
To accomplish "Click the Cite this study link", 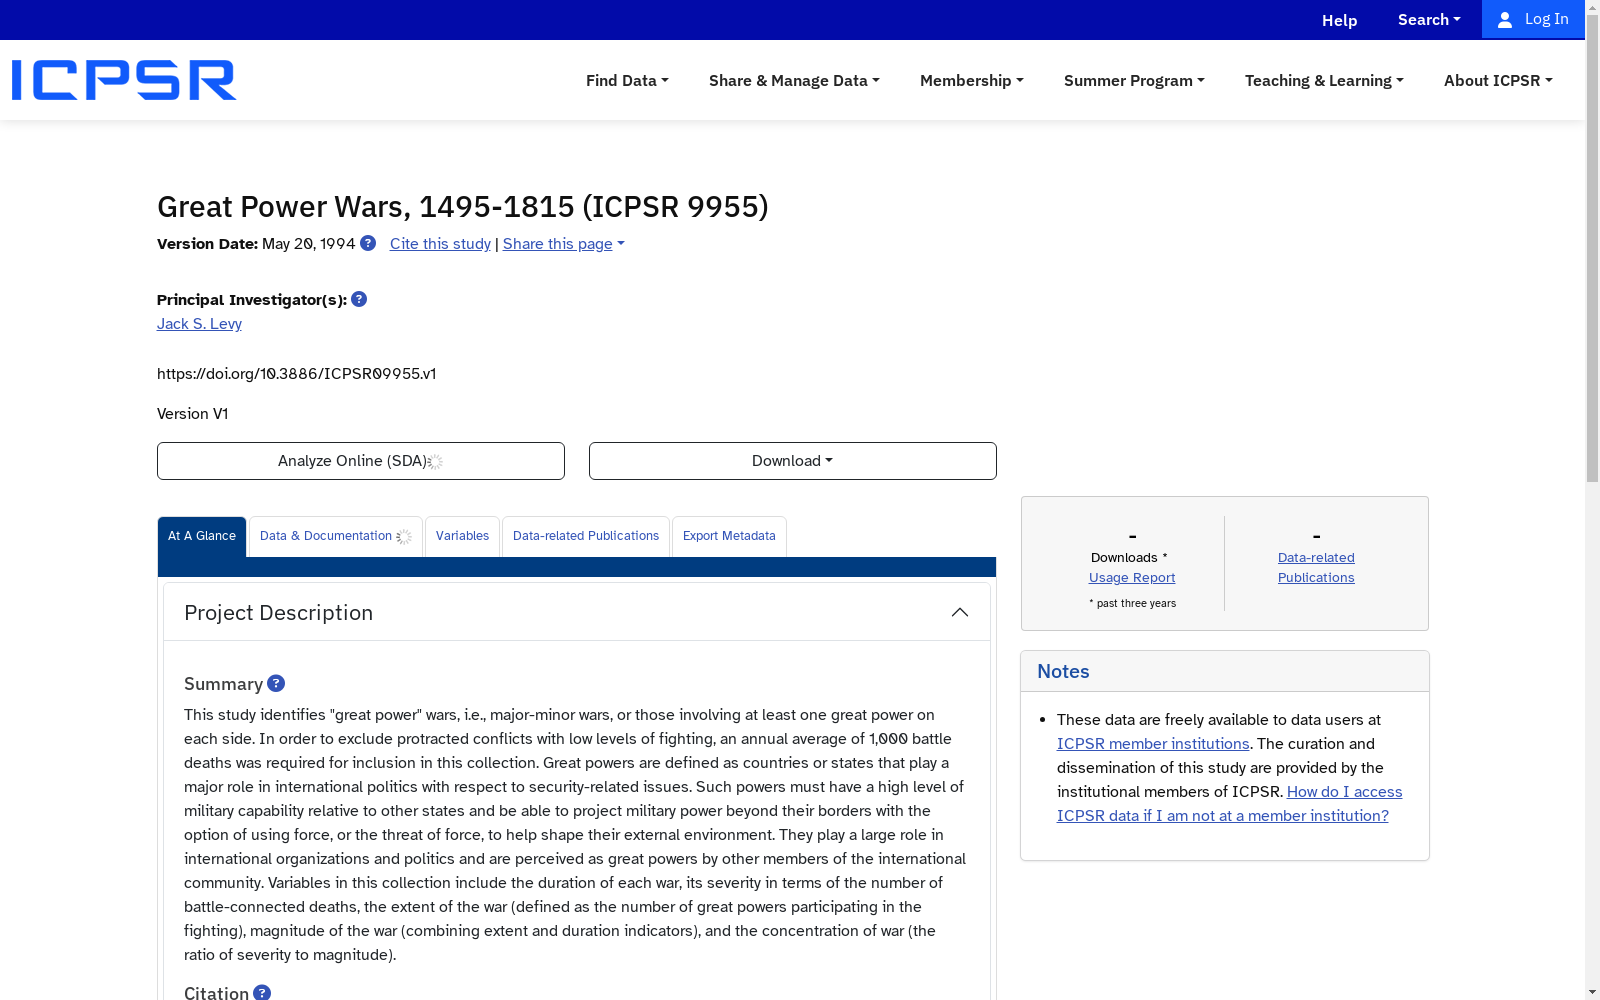I will [440, 244].
